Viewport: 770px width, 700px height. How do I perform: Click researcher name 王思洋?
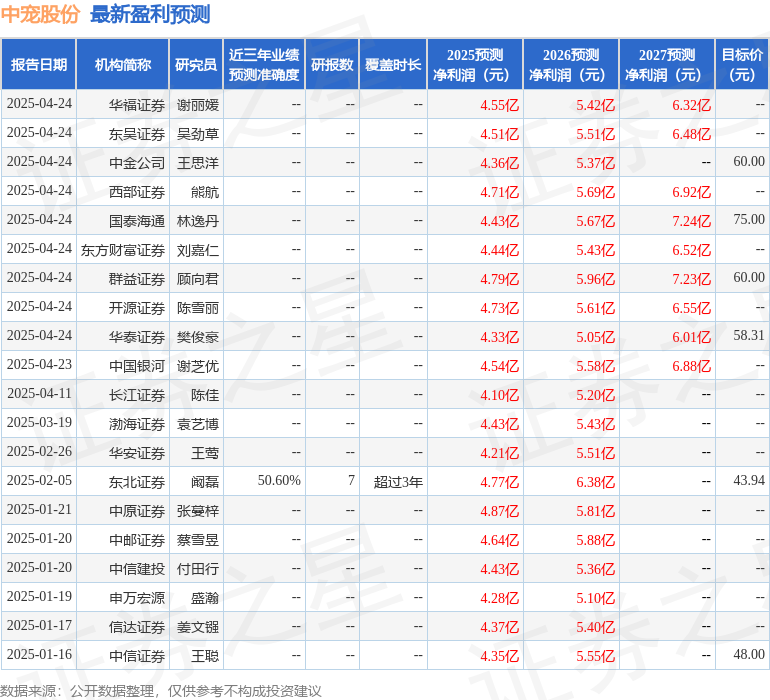click(x=197, y=163)
